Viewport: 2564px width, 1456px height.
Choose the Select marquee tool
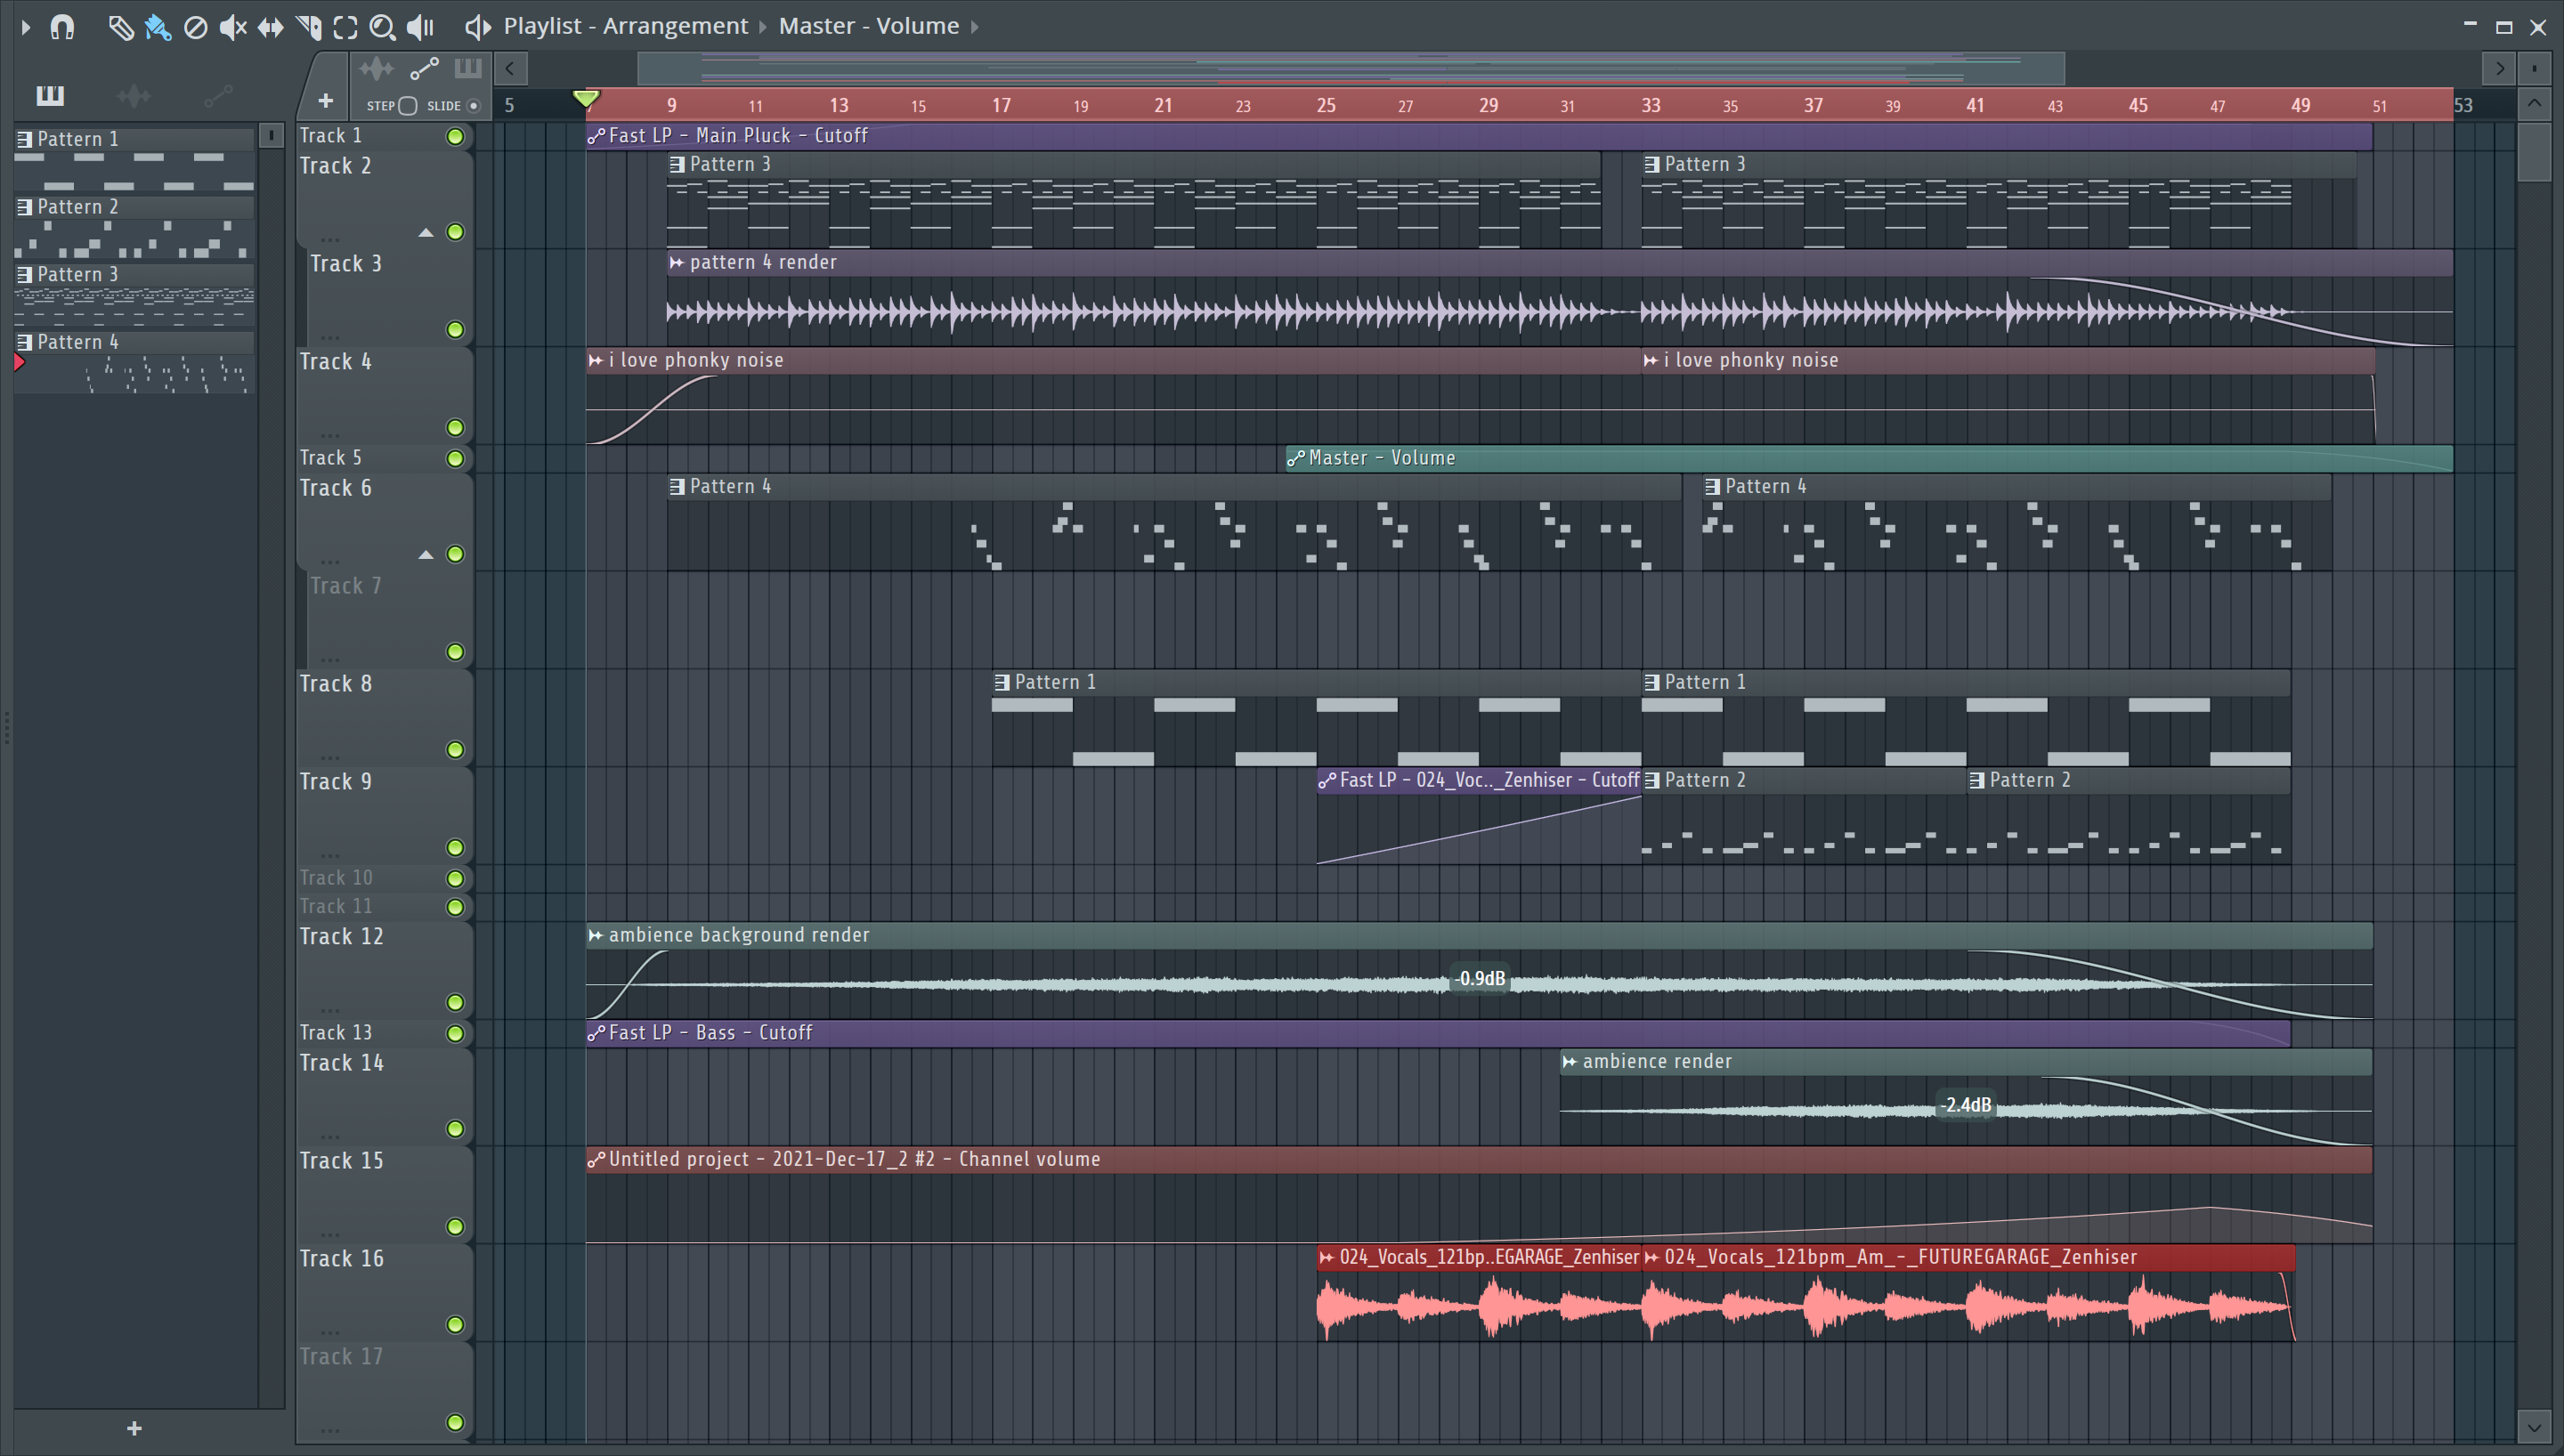pyautogui.click(x=345, y=27)
